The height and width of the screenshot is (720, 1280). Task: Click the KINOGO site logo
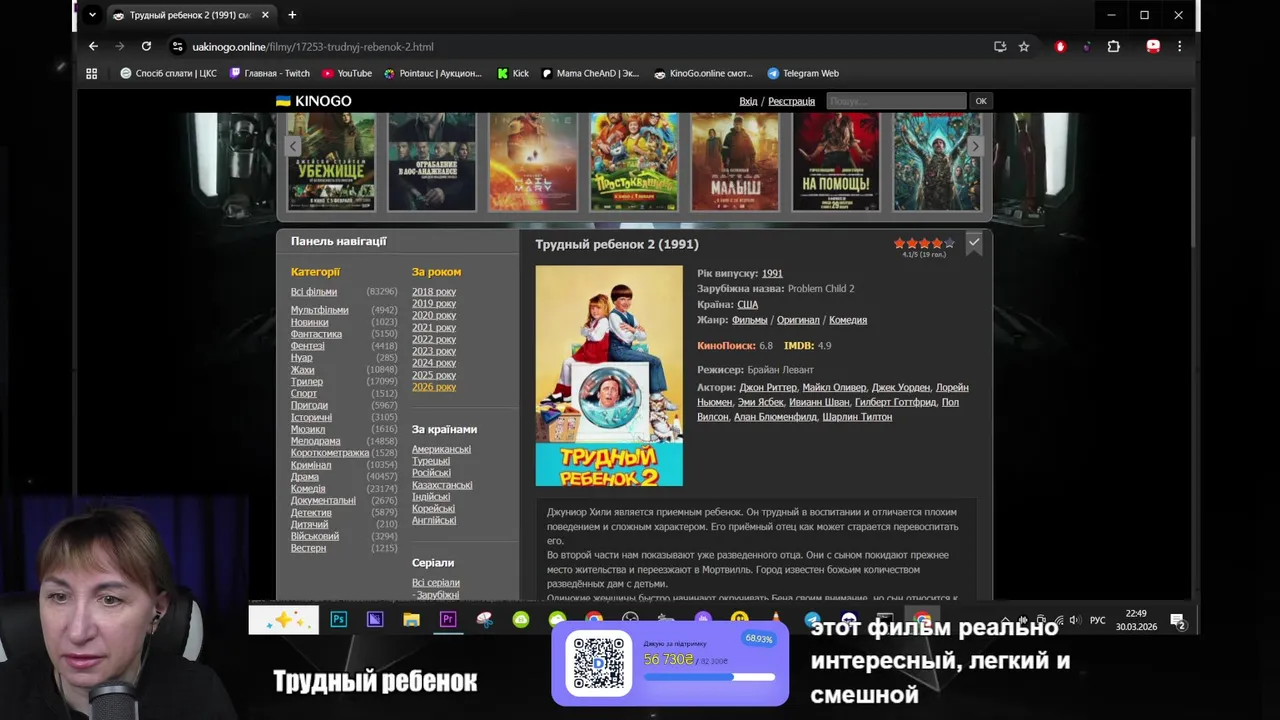(313, 101)
